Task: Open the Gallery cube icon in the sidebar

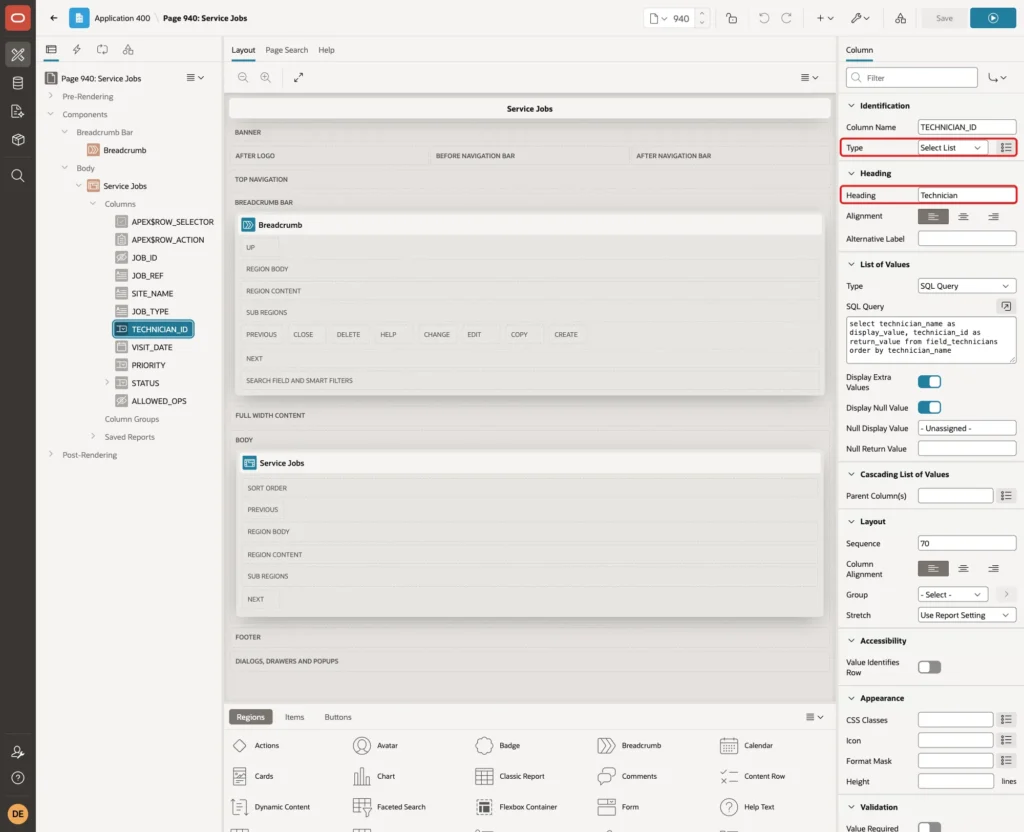Action: coord(18,140)
